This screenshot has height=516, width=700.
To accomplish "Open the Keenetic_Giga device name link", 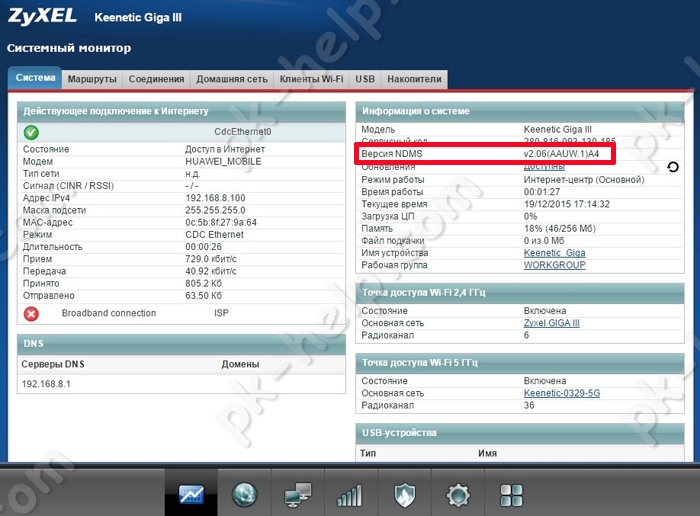I will point(554,253).
